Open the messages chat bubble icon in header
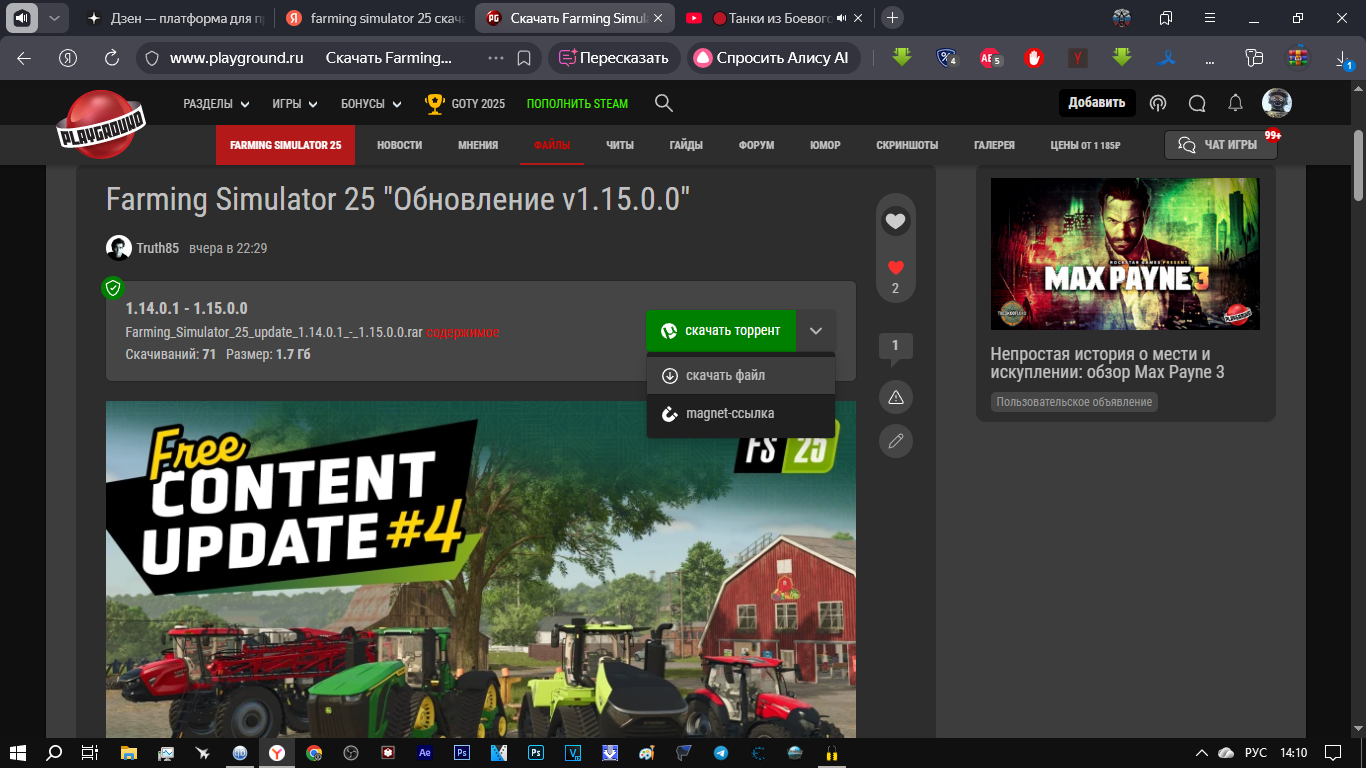Viewport: 1368px width, 768px height. click(1197, 103)
